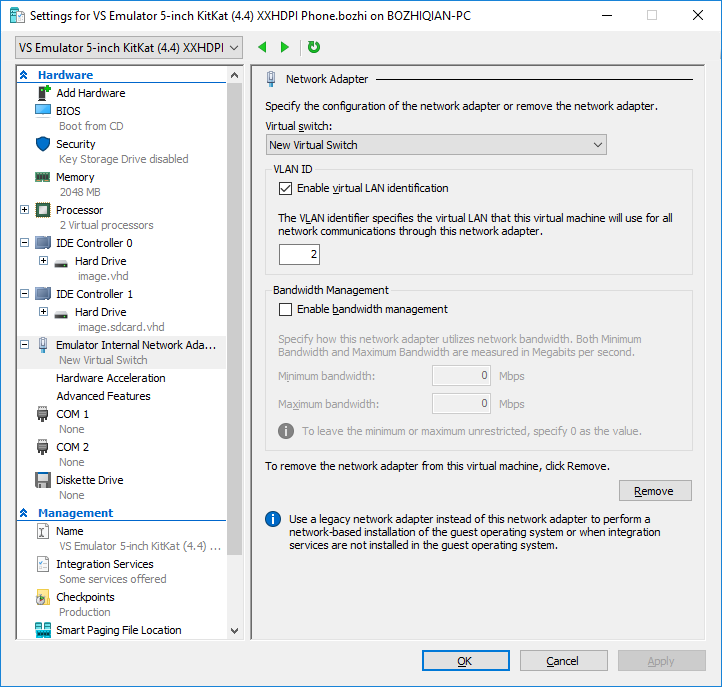Open the Virtual switch dropdown

coord(436,145)
